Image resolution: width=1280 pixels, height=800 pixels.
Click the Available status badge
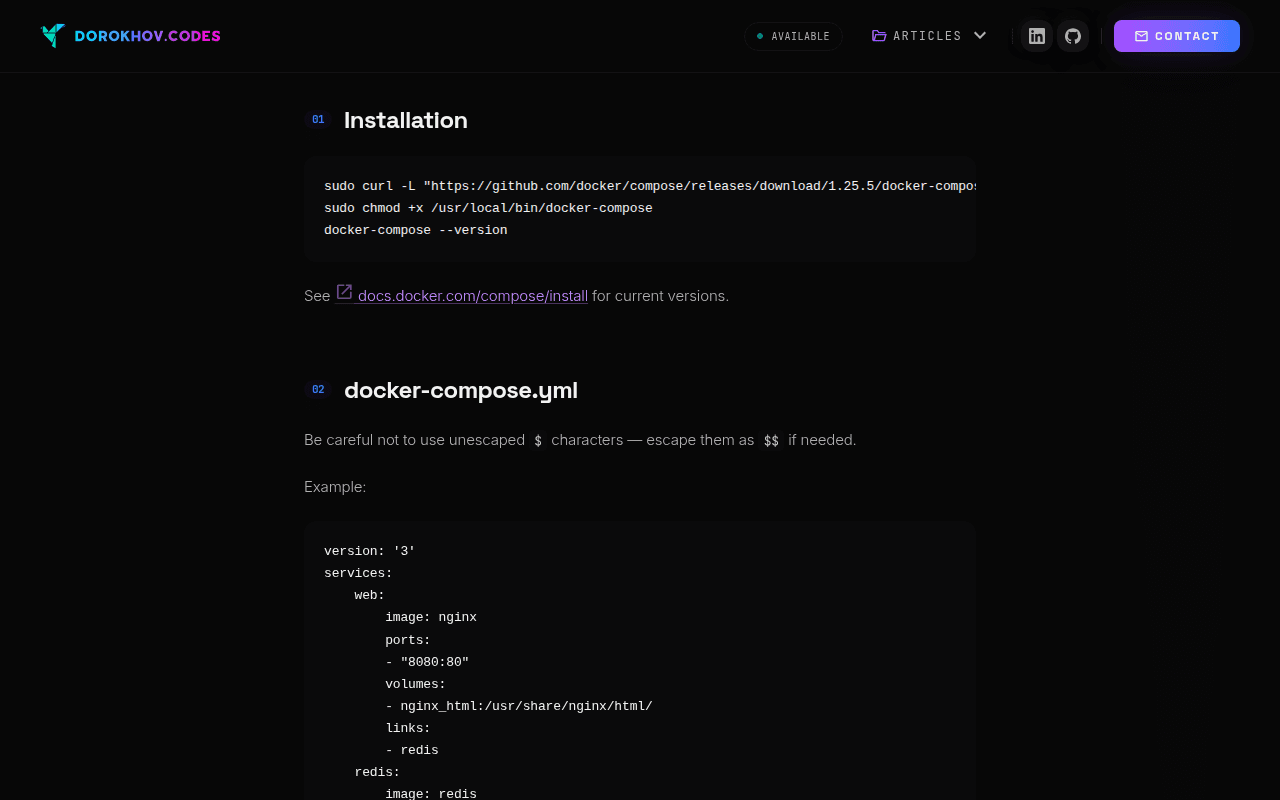[x=793, y=36]
